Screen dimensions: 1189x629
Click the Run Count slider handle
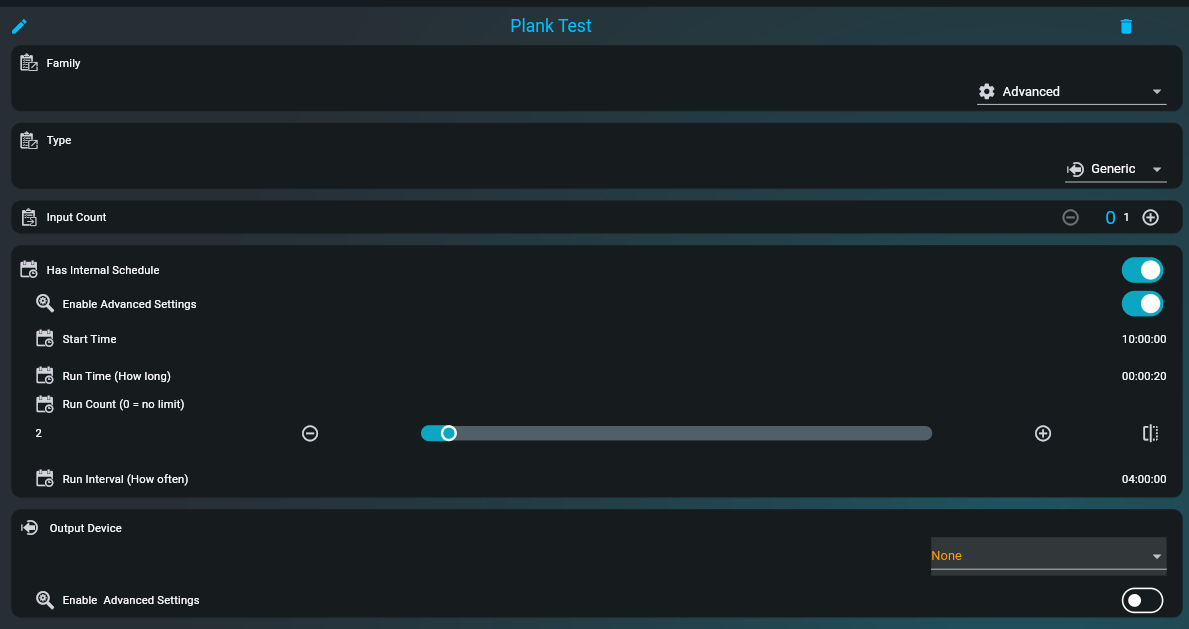[x=449, y=433]
